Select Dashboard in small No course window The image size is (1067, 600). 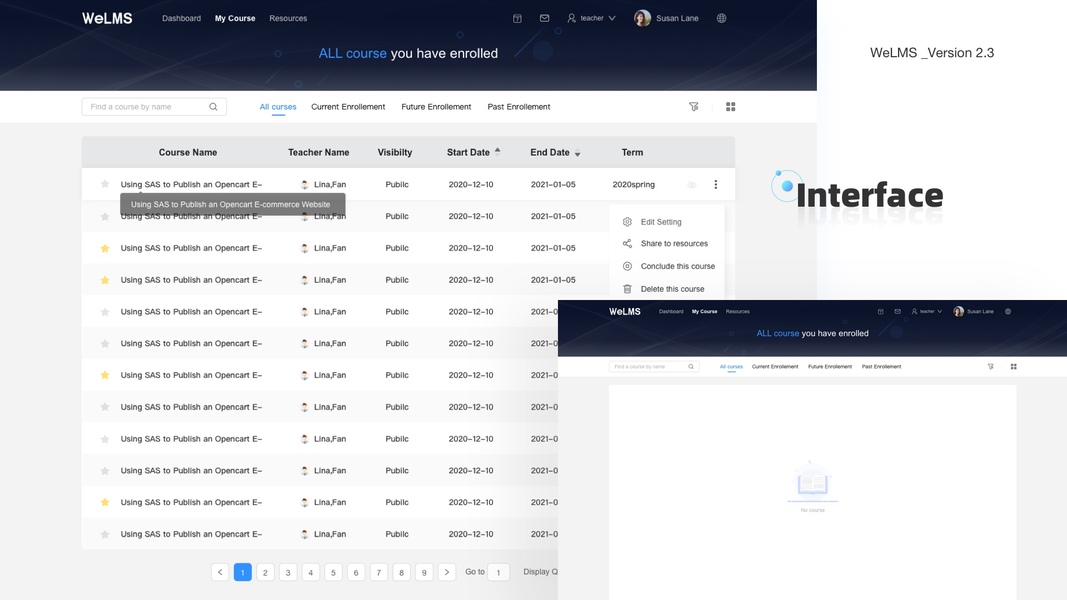pos(671,312)
